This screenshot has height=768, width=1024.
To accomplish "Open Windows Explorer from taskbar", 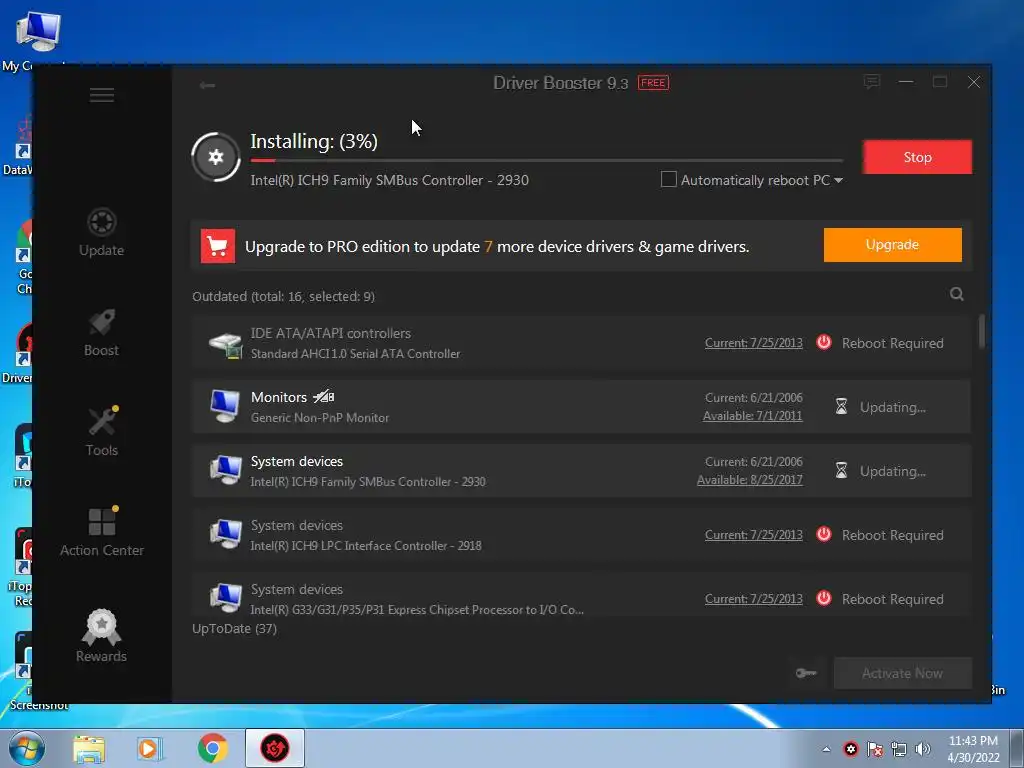I will coord(89,748).
